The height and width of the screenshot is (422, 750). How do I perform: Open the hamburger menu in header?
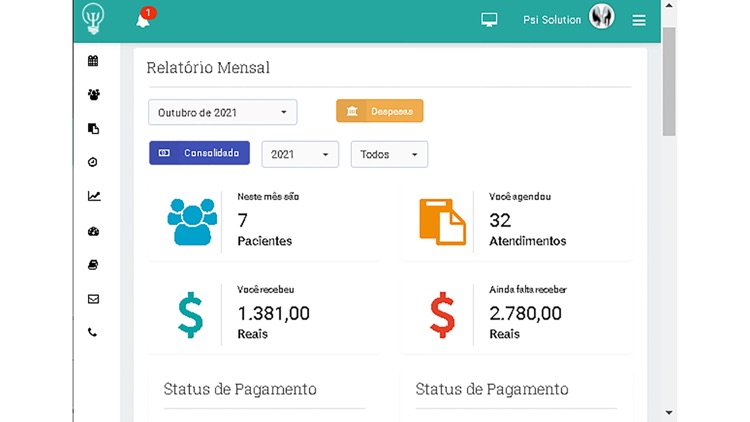[x=639, y=20]
